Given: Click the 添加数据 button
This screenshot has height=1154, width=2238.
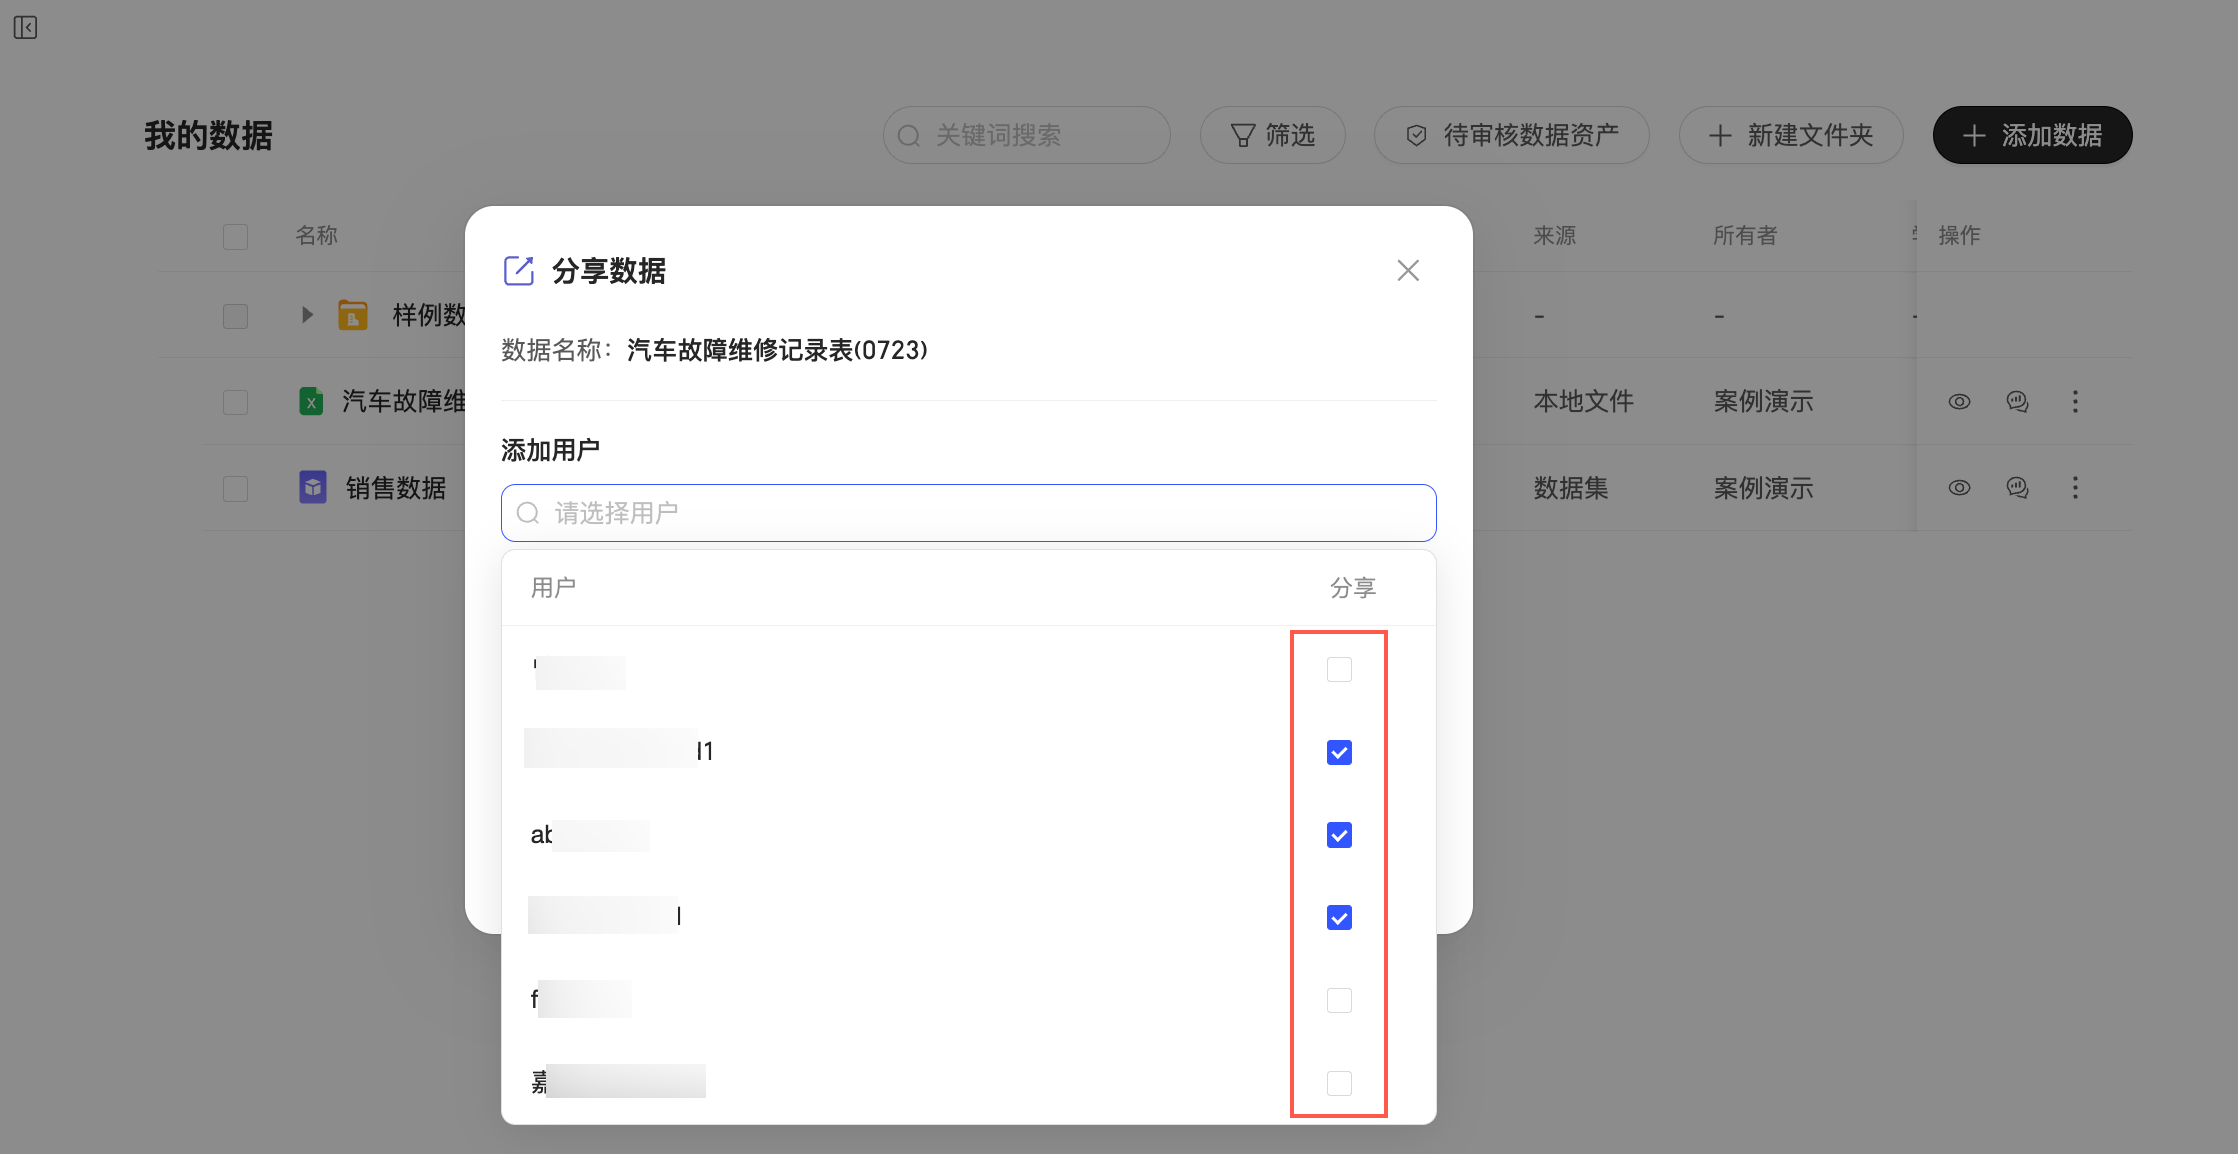Looking at the screenshot, I should [x=2032, y=135].
